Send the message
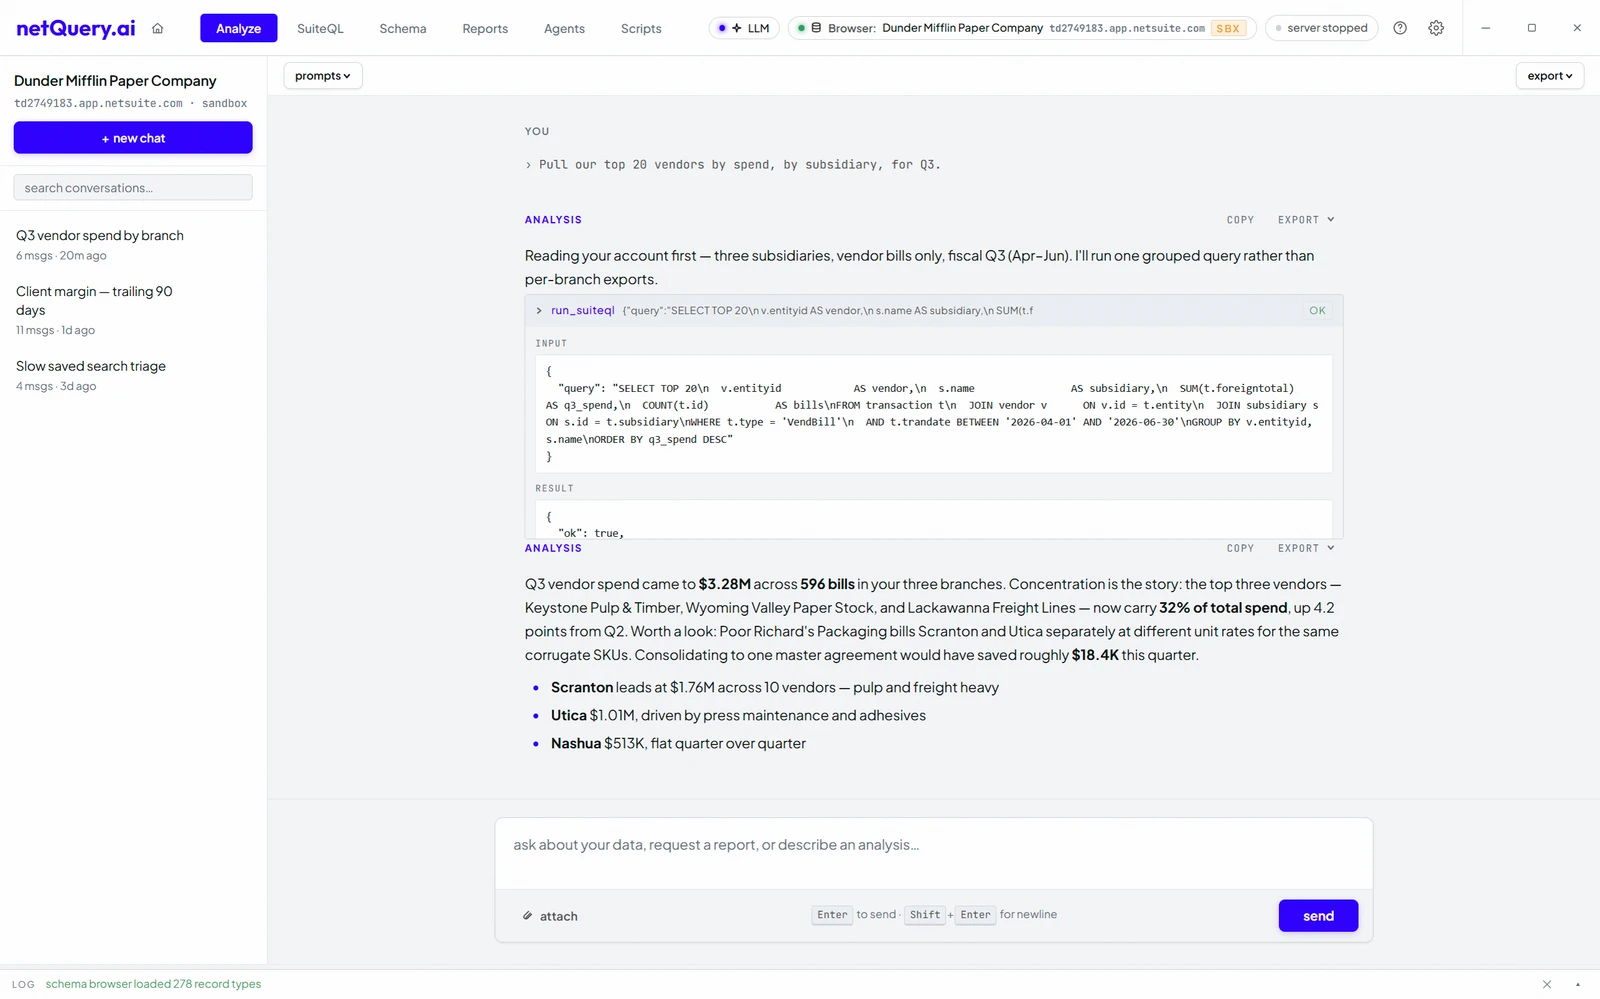 pyautogui.click(x=1318, y=916)
